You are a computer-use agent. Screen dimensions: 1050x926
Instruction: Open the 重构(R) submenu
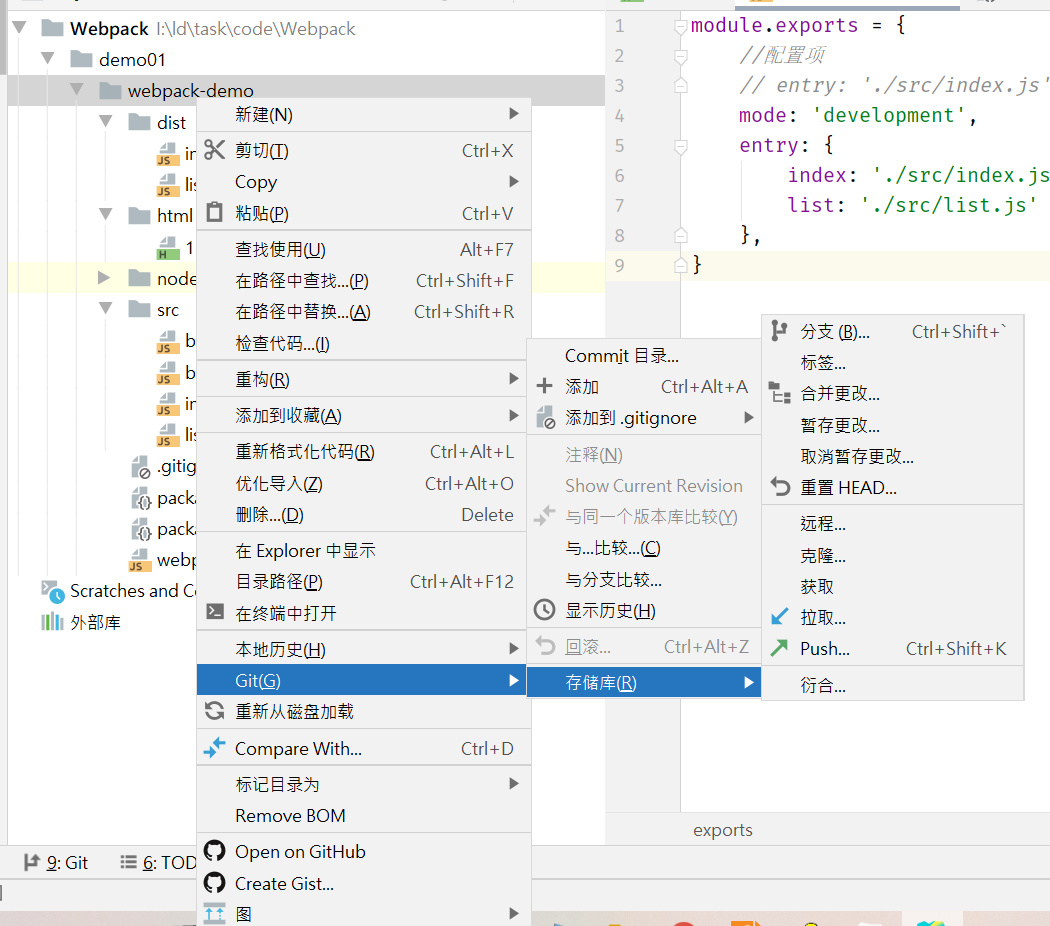coord(364,379)
